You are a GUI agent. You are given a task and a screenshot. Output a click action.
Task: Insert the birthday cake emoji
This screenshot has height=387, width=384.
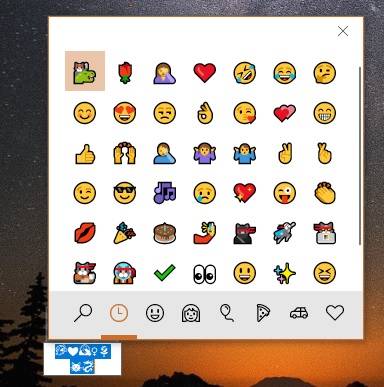(x=165, y=233)
